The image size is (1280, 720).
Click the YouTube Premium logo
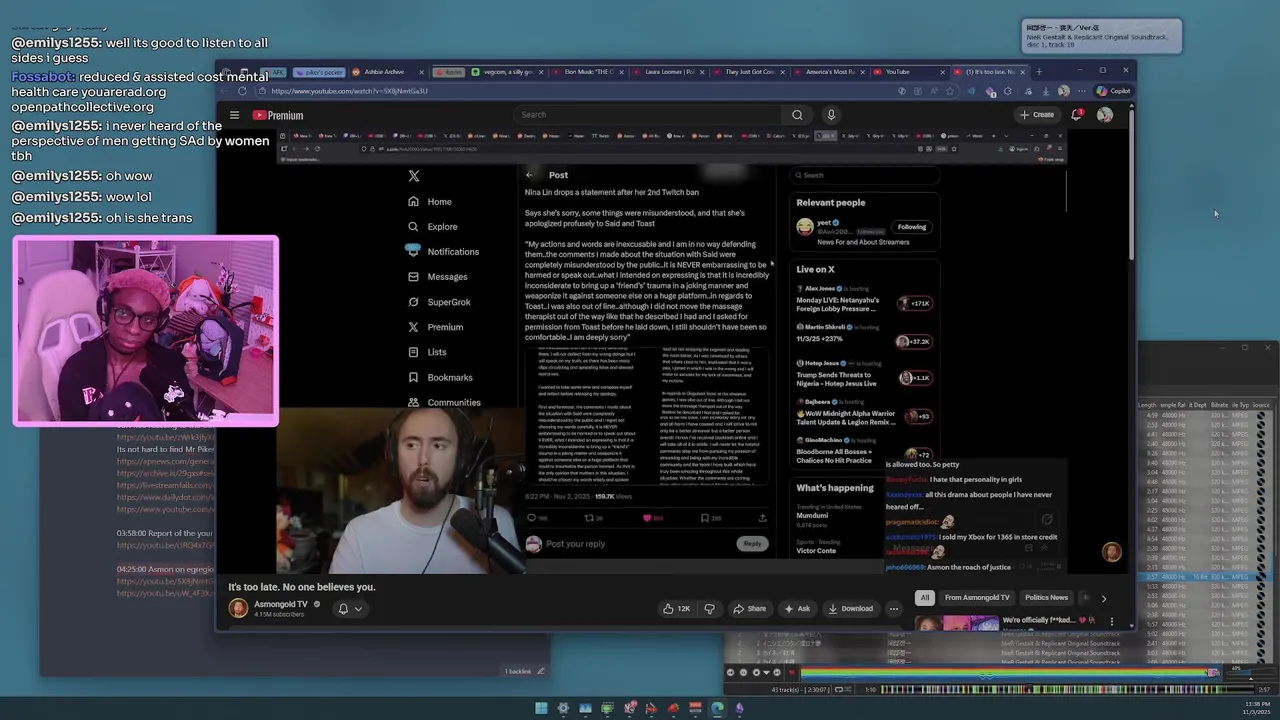pos(278,115)
